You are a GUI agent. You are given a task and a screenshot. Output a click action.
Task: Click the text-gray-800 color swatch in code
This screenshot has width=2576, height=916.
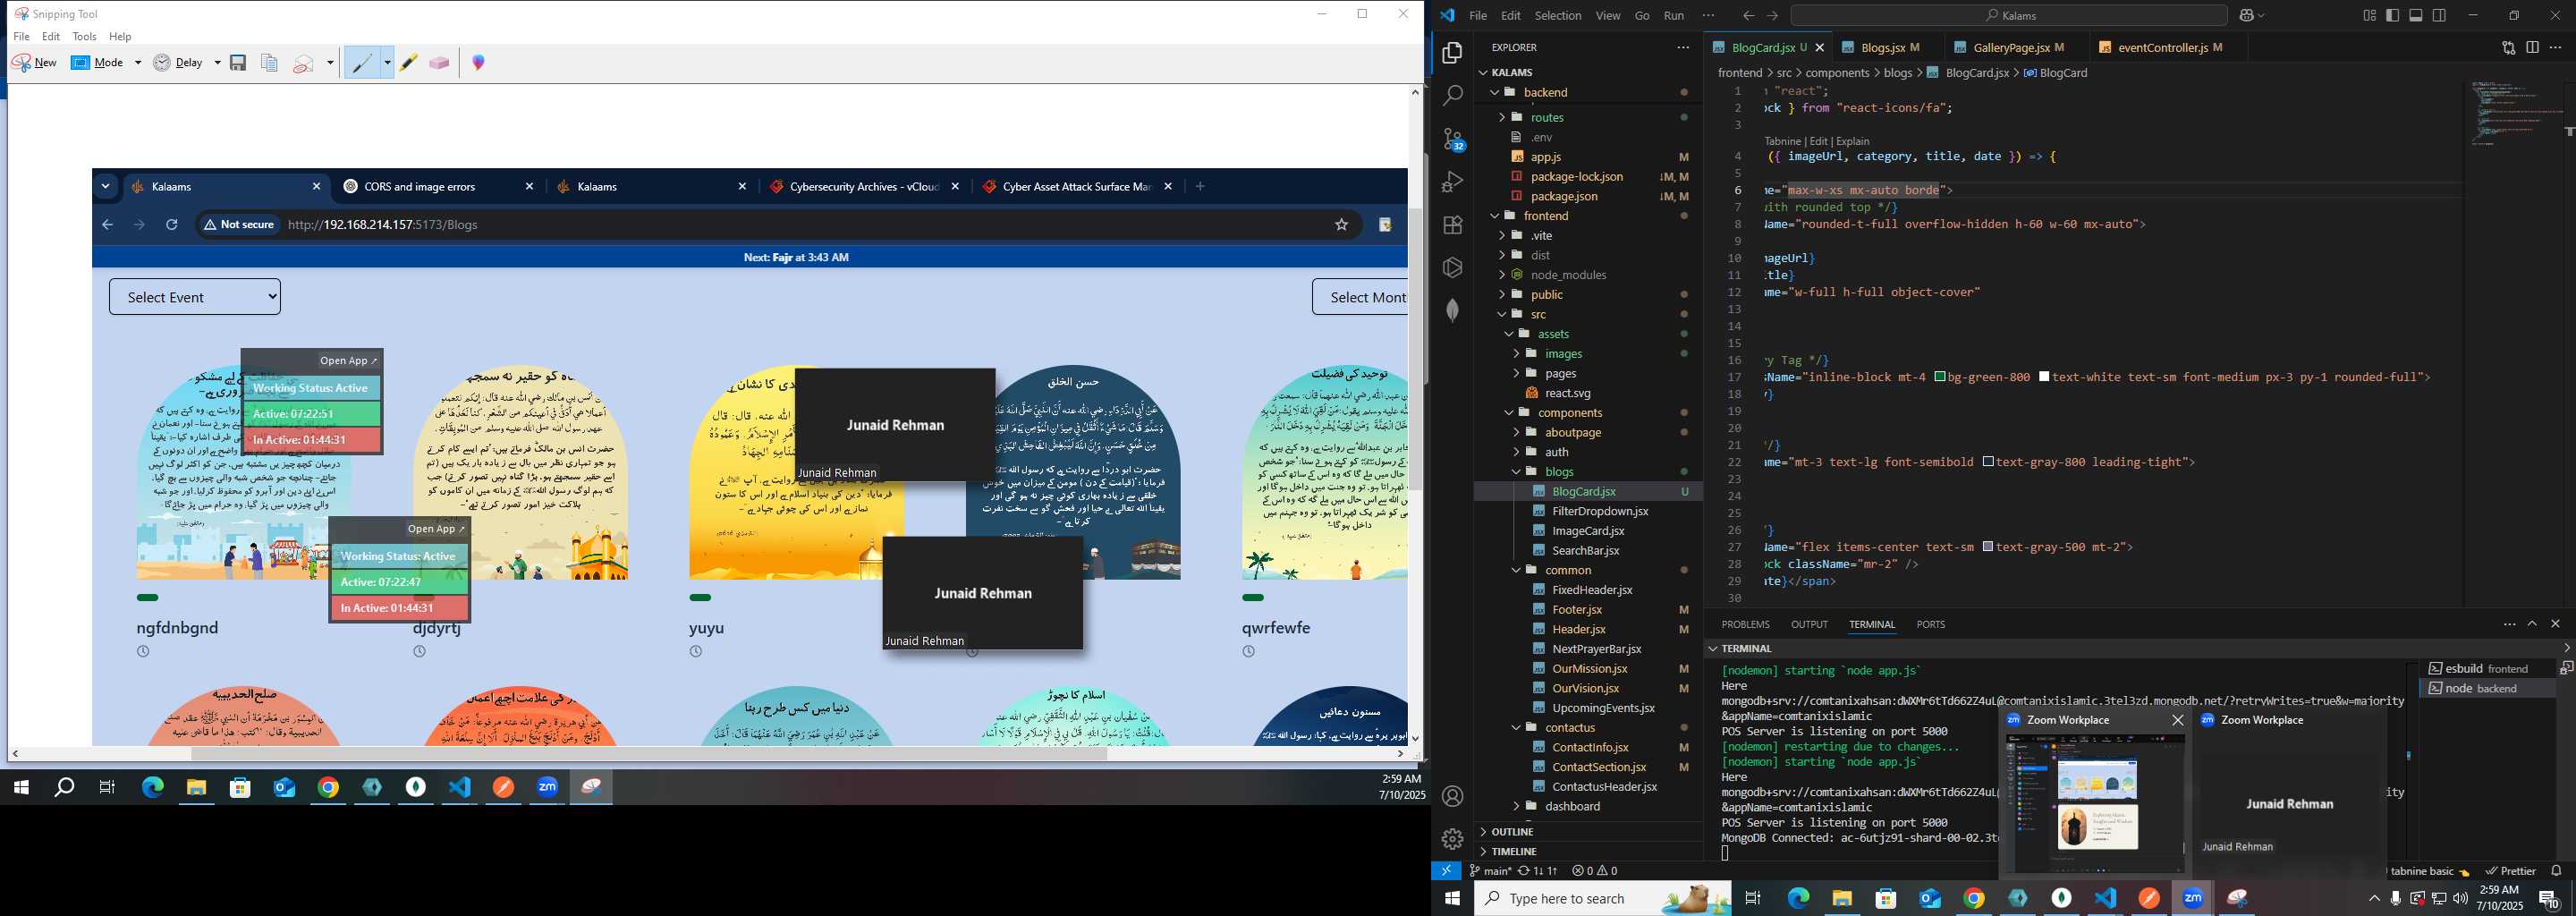1988,462
